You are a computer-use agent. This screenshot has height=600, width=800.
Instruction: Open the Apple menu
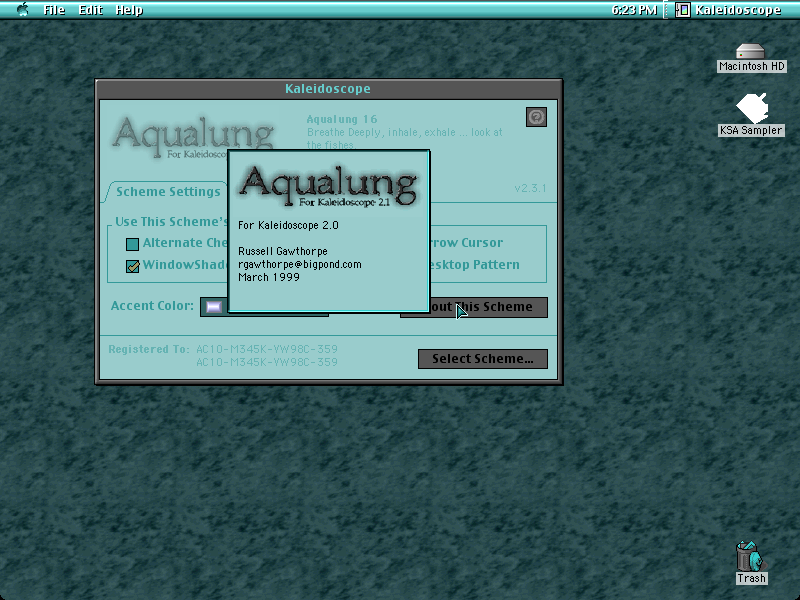pyautogui.click(x=22, y=10)
